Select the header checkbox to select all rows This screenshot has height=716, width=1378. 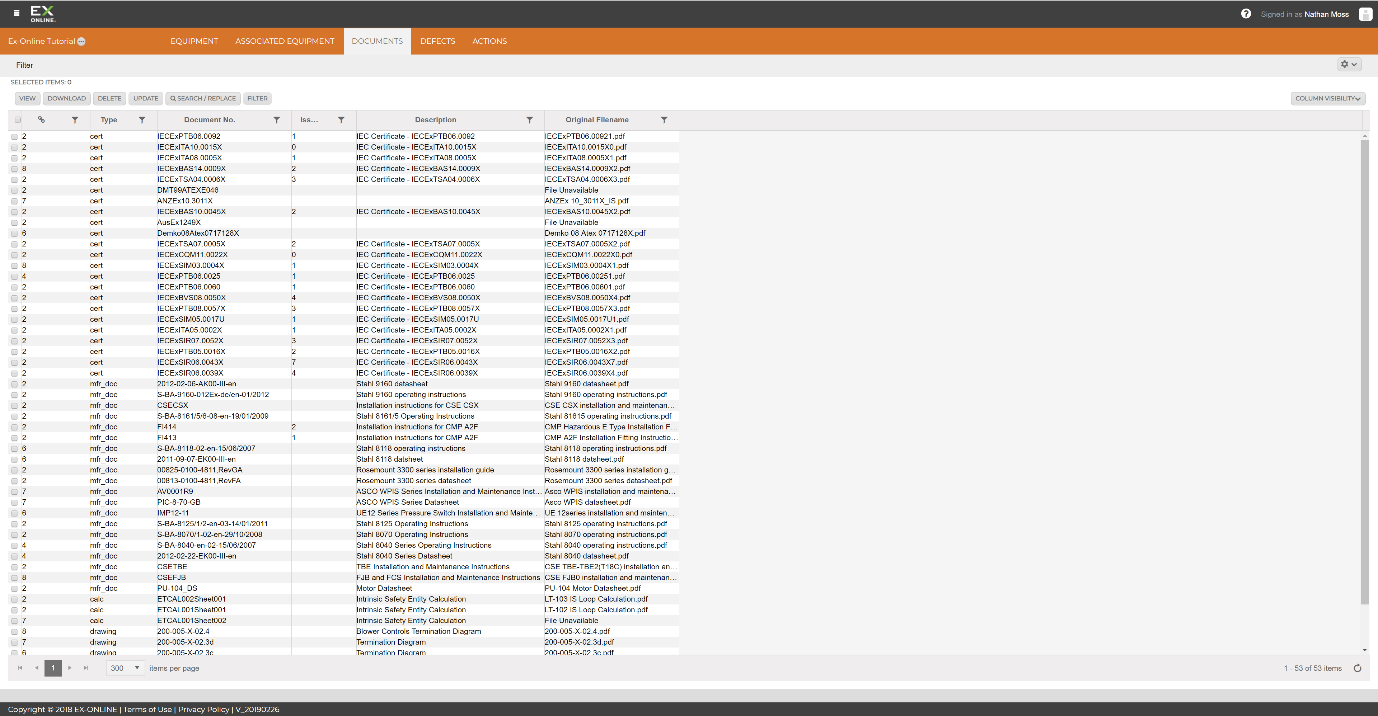tap(17, 119)
